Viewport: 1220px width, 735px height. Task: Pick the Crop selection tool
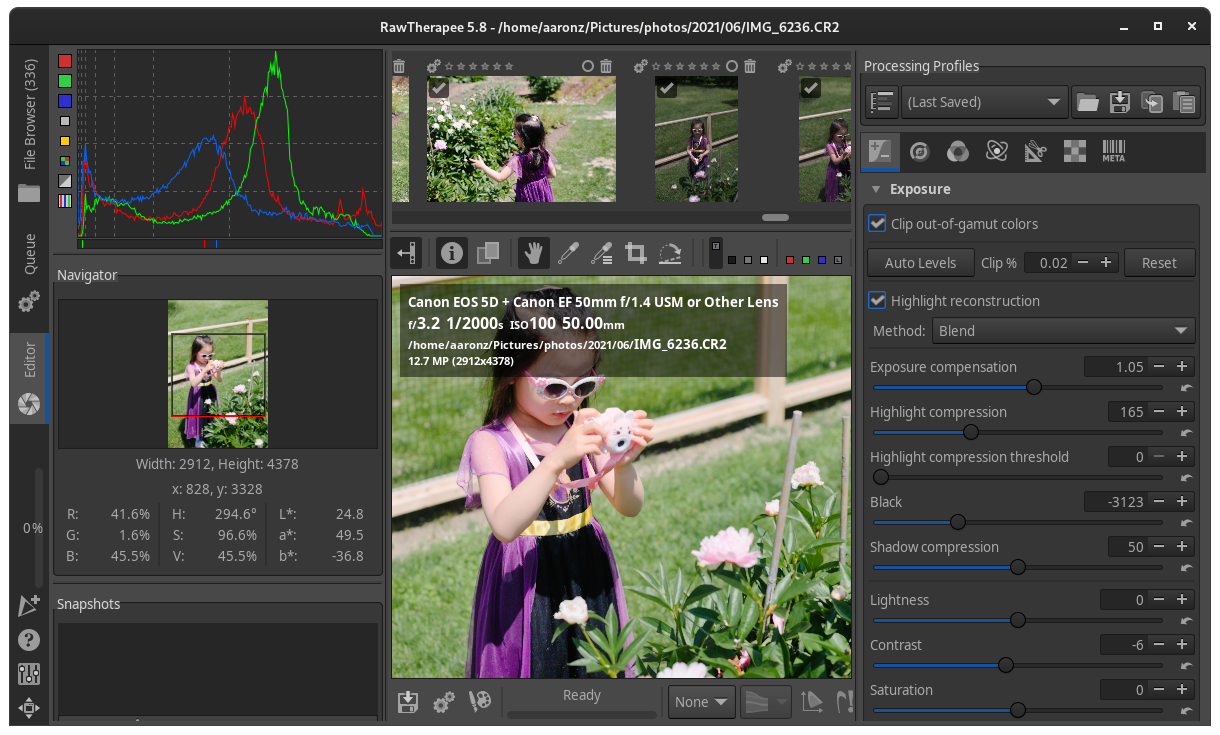(635, 253)
